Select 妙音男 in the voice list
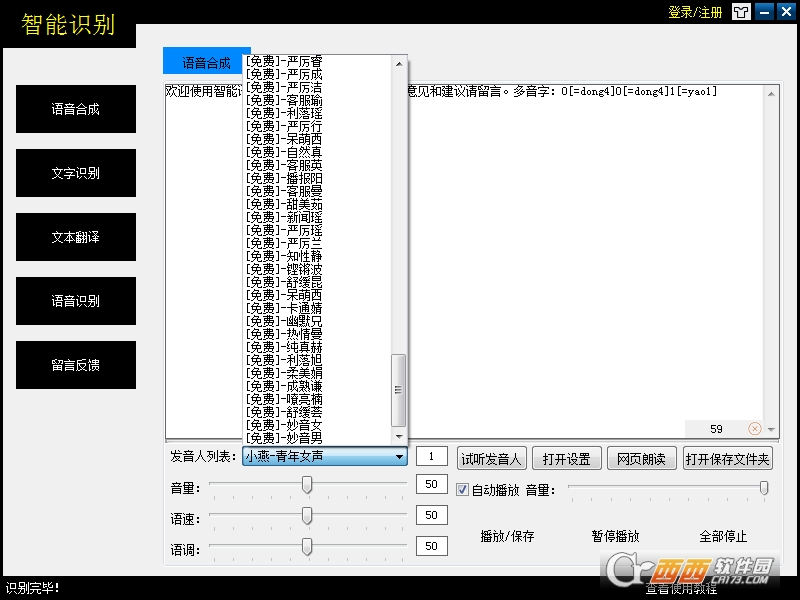Viewport: 800px width, 600px height. click(x=284, y=438)
